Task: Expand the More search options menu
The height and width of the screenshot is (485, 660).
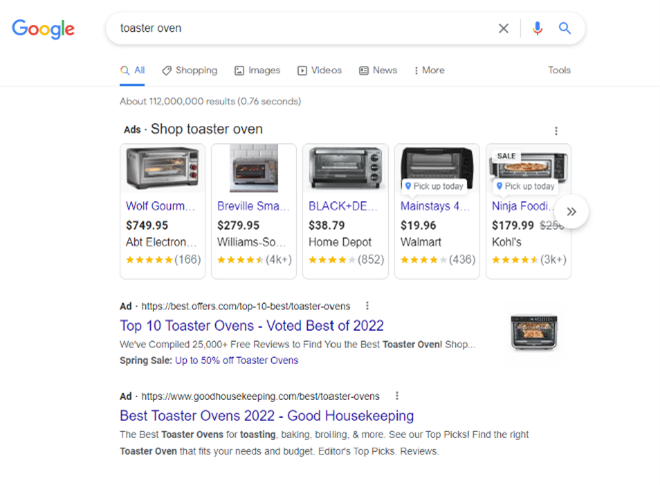Action: pos(429,70)
